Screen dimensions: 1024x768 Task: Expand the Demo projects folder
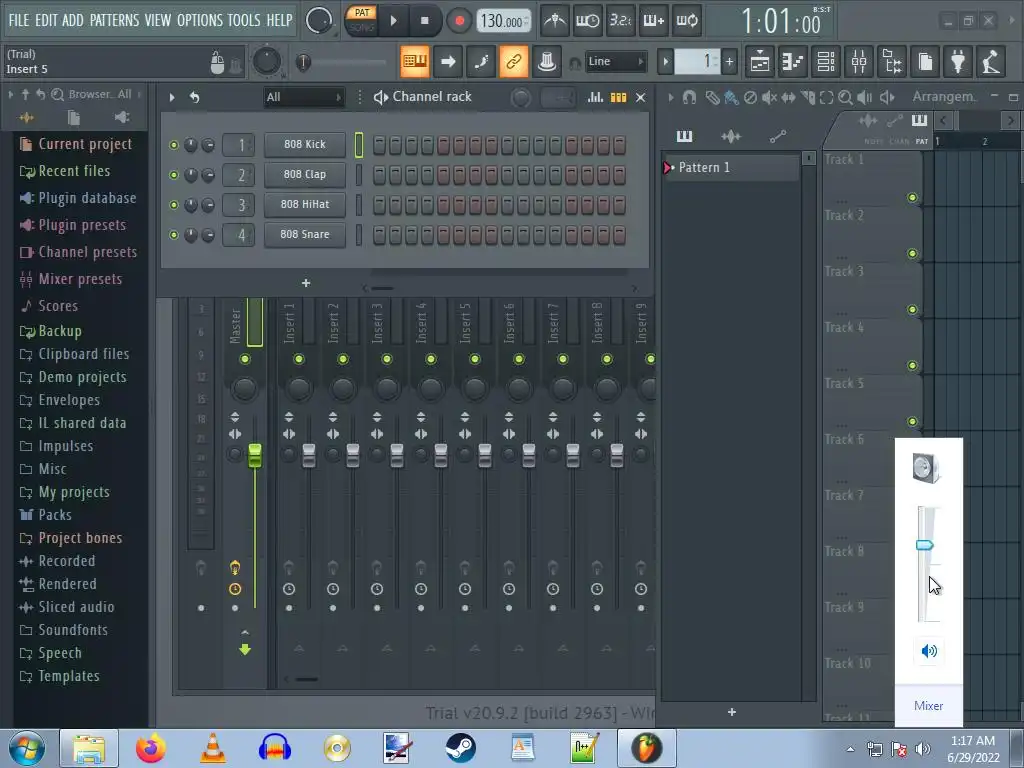point(82,377)
